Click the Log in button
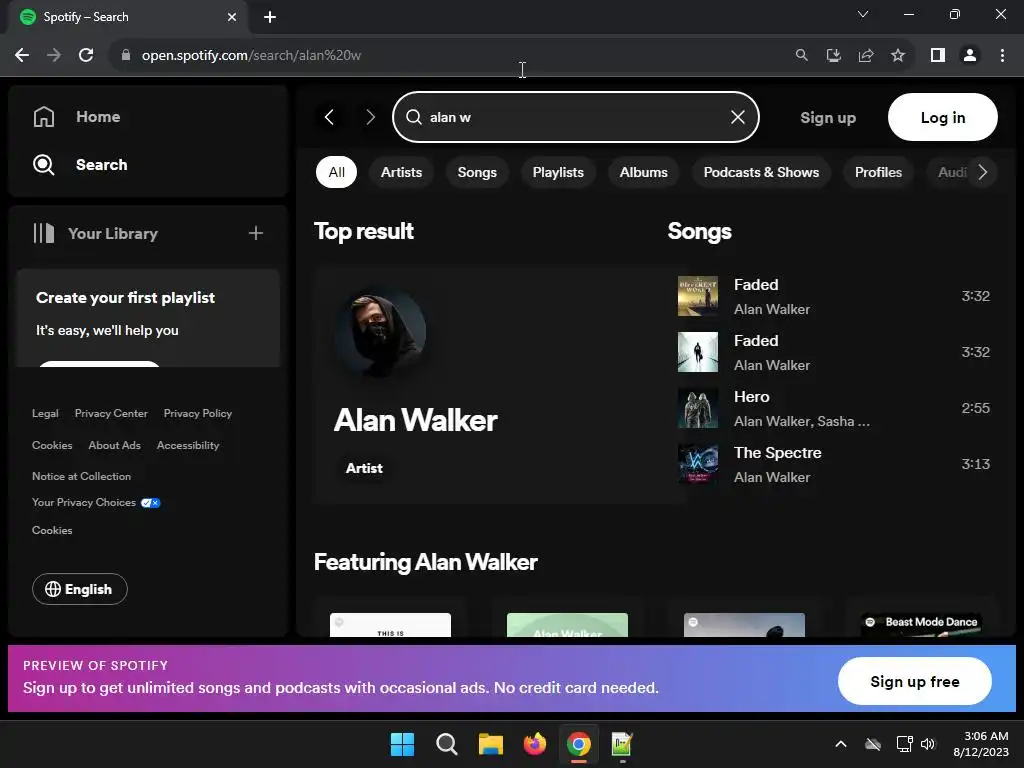Viewport: 1024px width, 768px height. coord(942,117)
